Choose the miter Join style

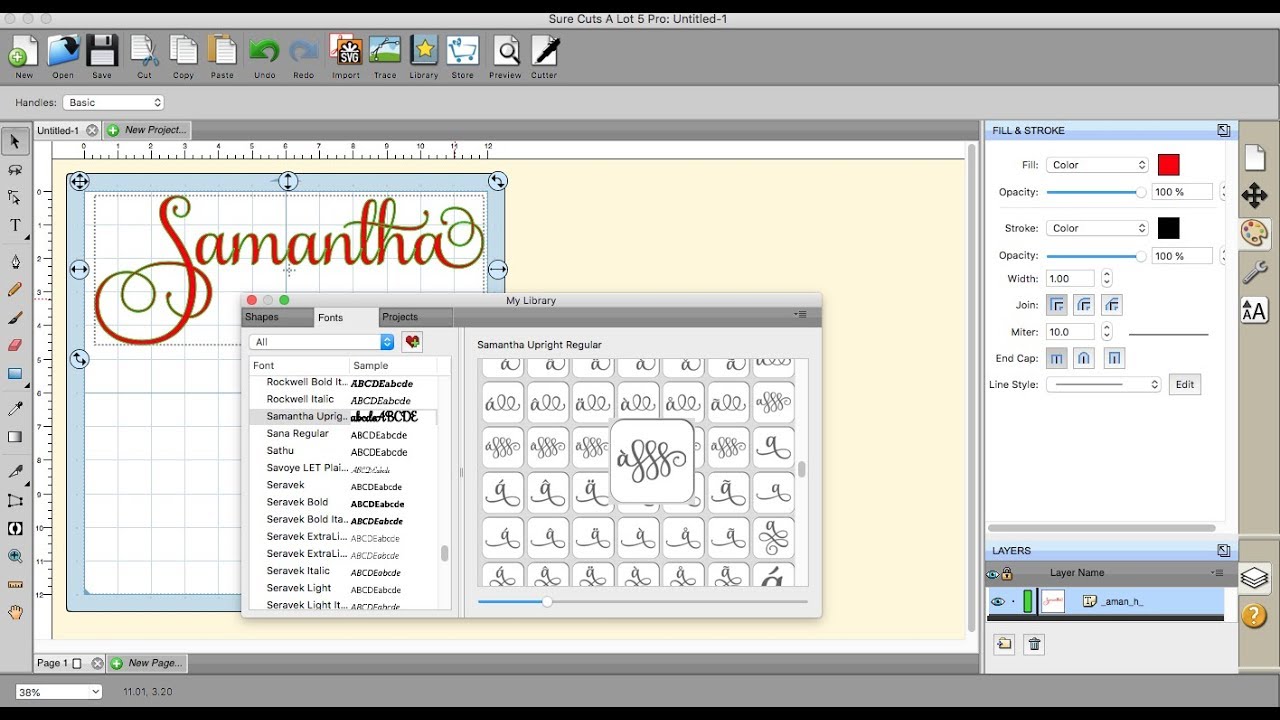click(x=1056, y=305)
